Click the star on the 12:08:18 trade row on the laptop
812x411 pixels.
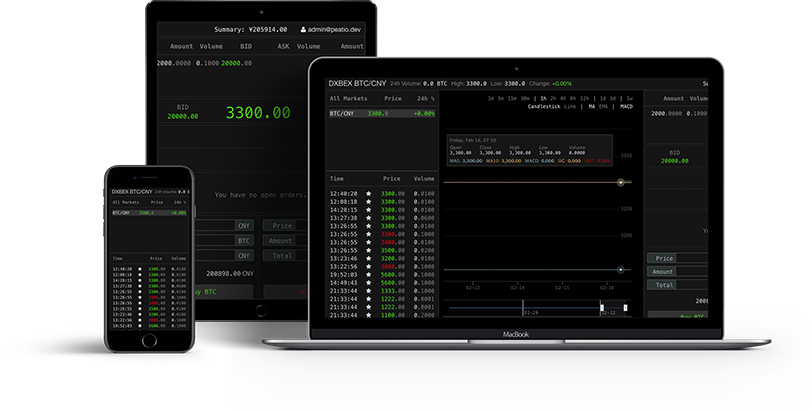(369, 202)
